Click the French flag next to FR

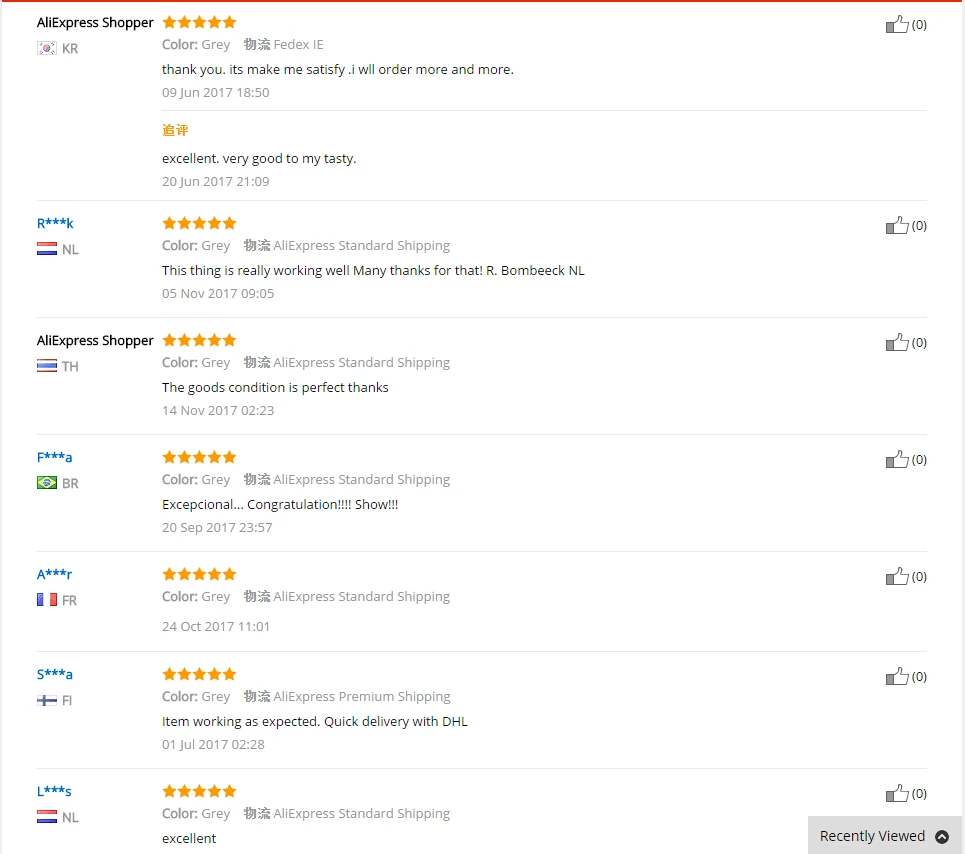click(47, 600)
